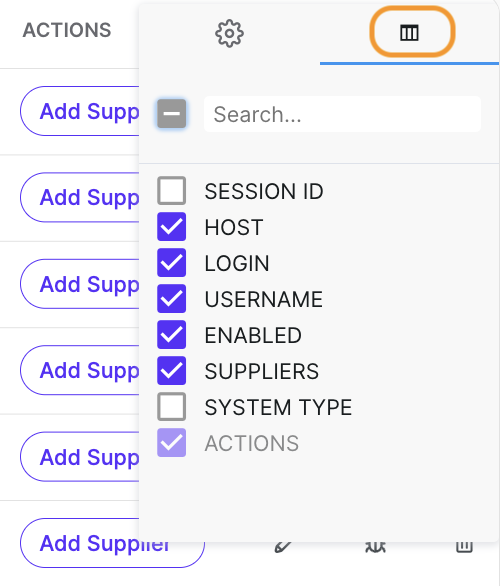This screenshot has width=500, height=586.
Task: Click the SYSTEM TYPE column label
Action: coord(278,407)
